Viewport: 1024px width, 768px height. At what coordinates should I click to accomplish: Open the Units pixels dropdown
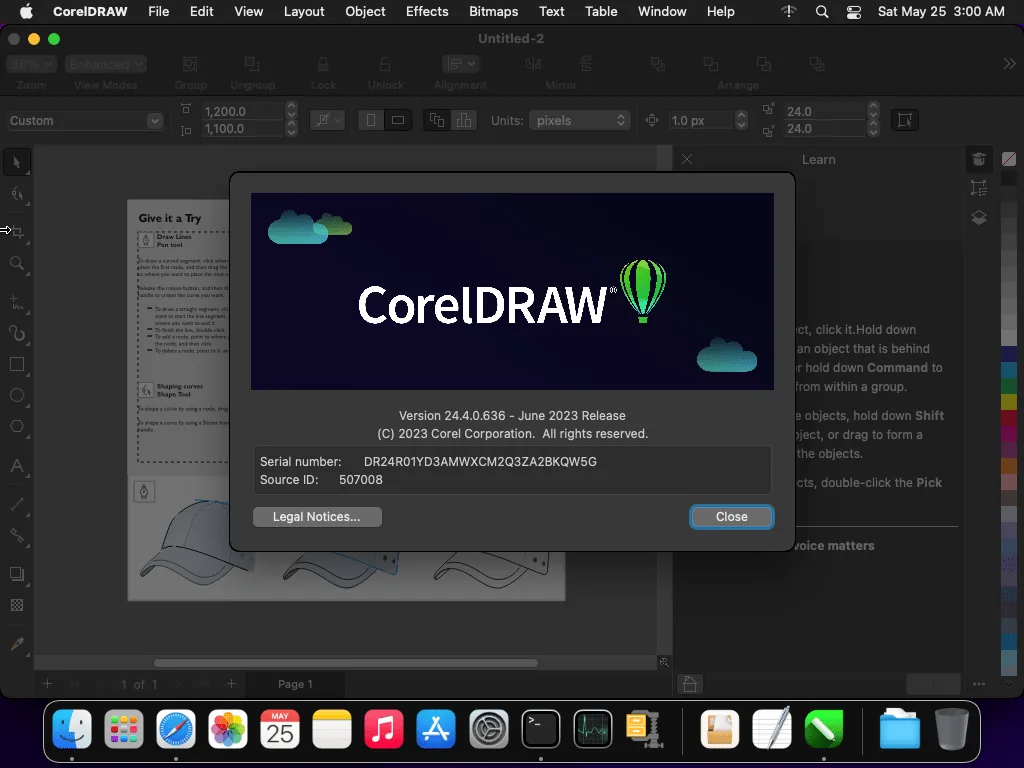click(579, 120)
